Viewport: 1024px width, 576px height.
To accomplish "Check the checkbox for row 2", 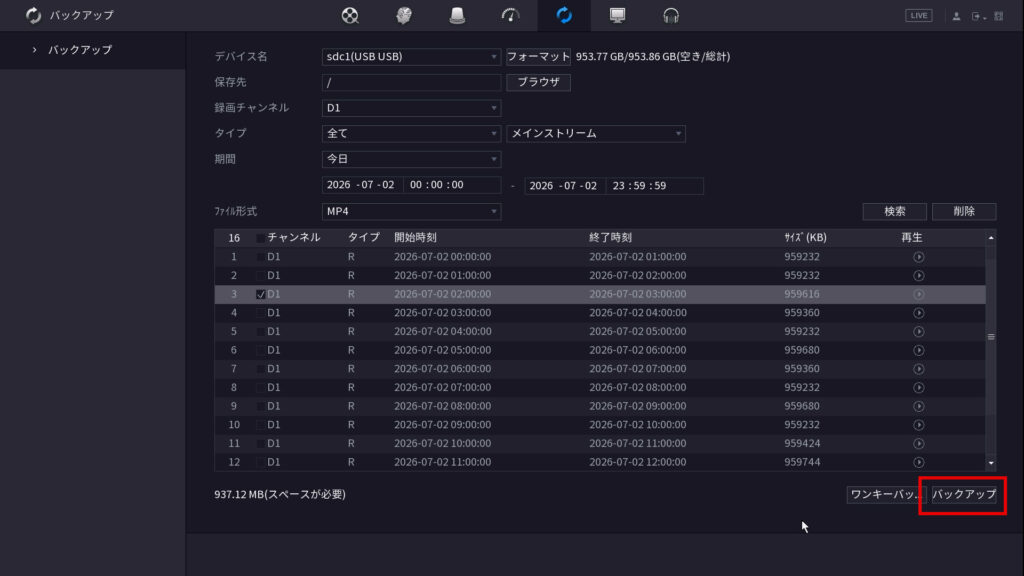I will 261,276.
